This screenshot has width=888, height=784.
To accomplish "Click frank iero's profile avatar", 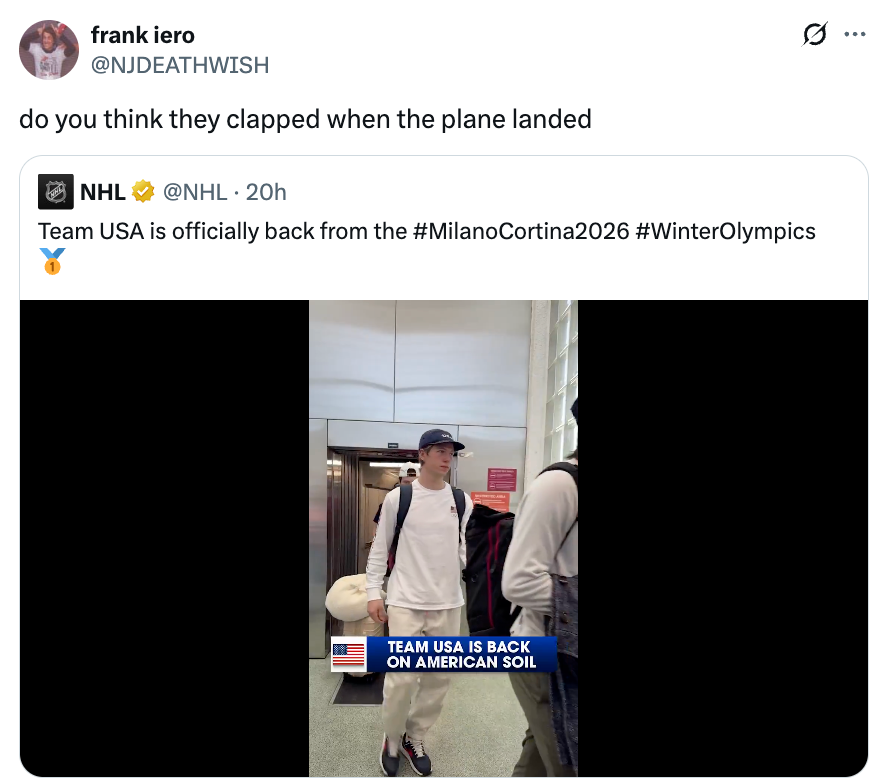I will tap(50, 50).
